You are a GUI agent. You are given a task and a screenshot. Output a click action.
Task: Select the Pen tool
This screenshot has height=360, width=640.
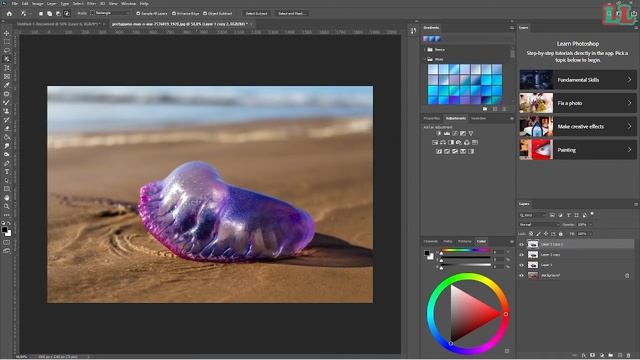point(7,163)
